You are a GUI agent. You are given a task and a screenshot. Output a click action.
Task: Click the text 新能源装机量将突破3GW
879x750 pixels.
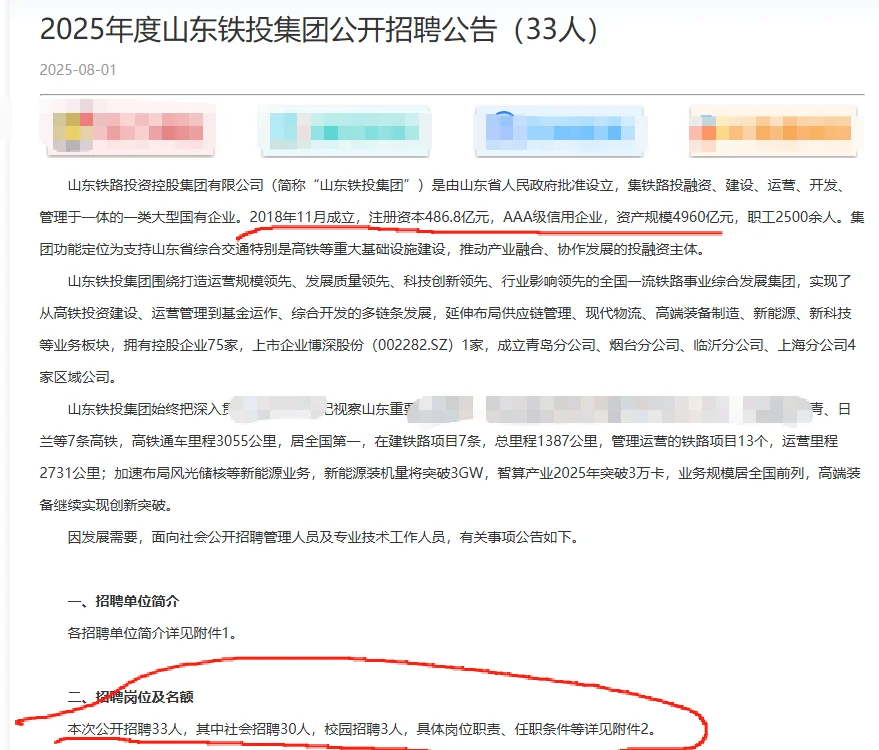click(x=403, y=473)
